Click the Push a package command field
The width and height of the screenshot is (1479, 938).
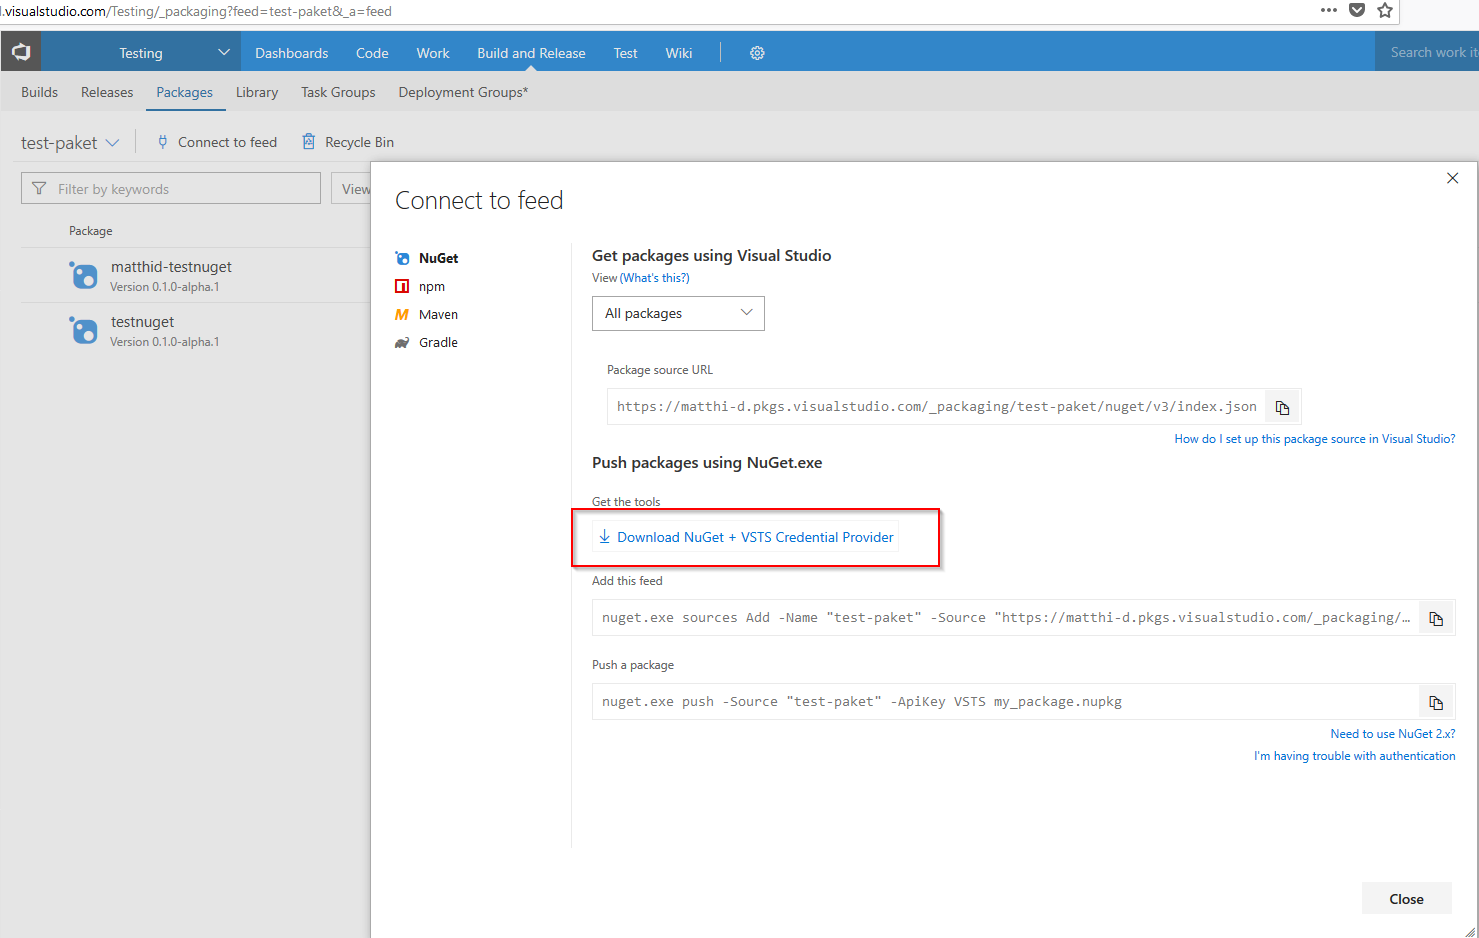[x=1006, y=702]
